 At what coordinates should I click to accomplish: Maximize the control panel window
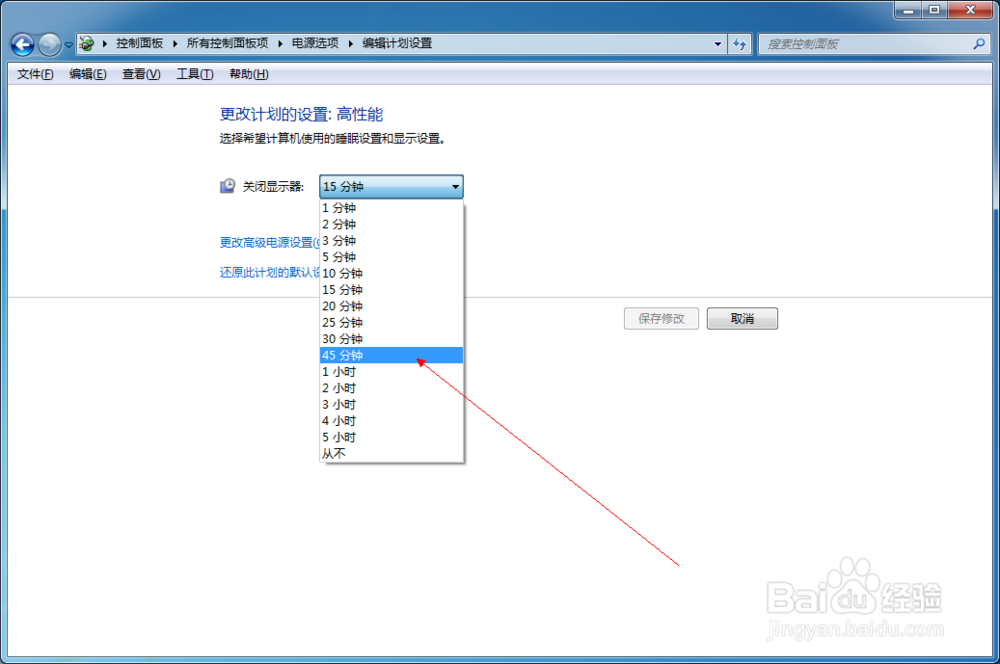(935, 10)
